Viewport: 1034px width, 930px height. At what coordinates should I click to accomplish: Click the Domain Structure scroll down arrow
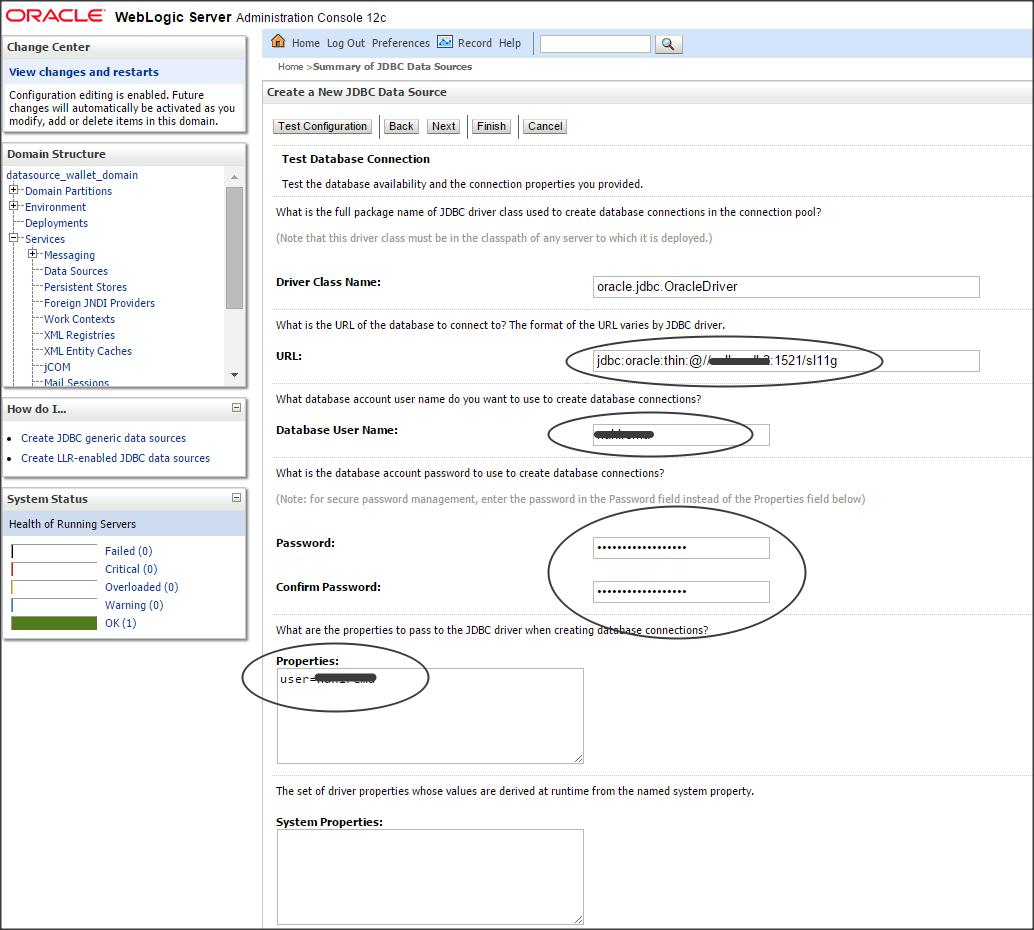click(x=234, y=375)
